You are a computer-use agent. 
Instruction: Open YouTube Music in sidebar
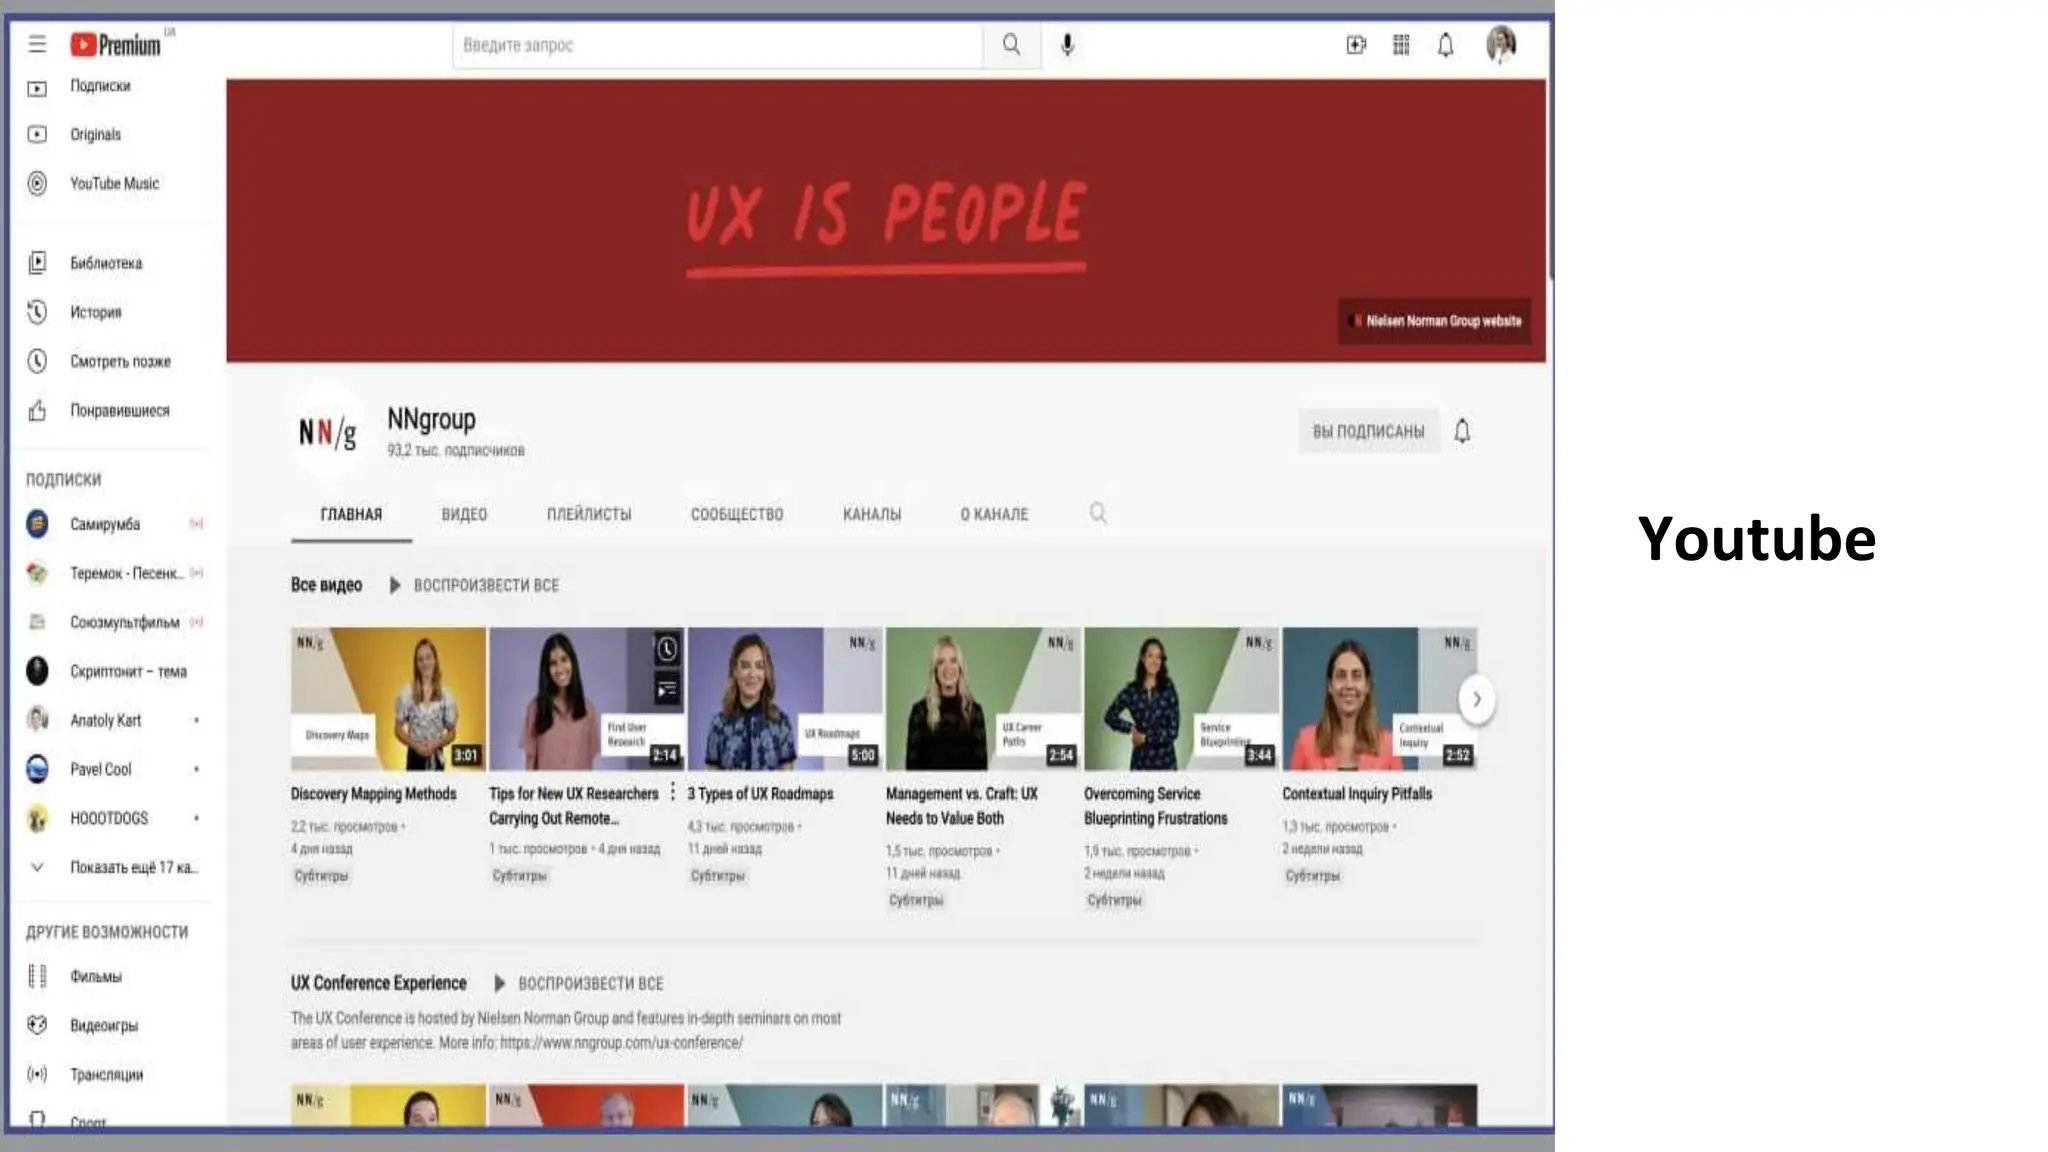click(x=112, y=183)
